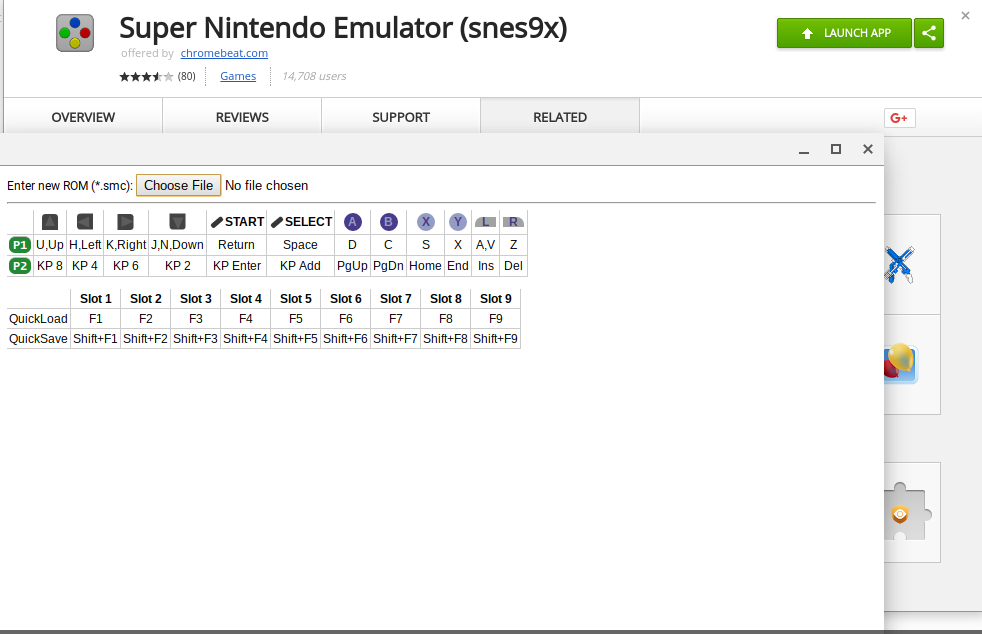The image size is (982, 634).
Task: Open the chromebeat.com link
Action: point(224,53)
